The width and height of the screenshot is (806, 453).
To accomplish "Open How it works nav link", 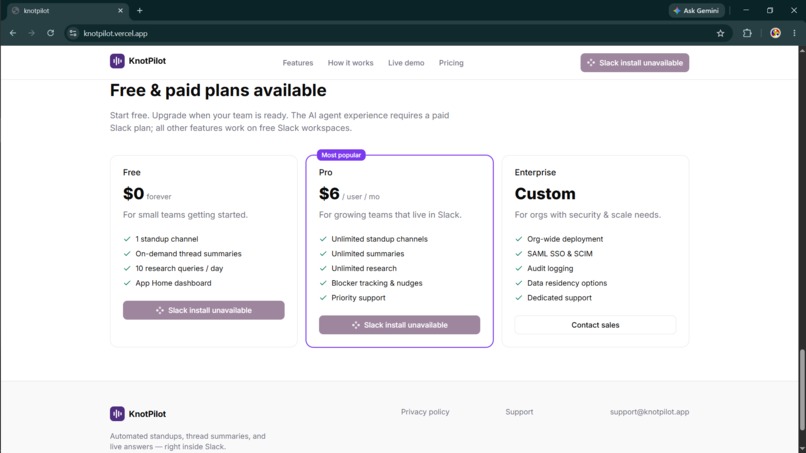I will [x=351, y=63].
